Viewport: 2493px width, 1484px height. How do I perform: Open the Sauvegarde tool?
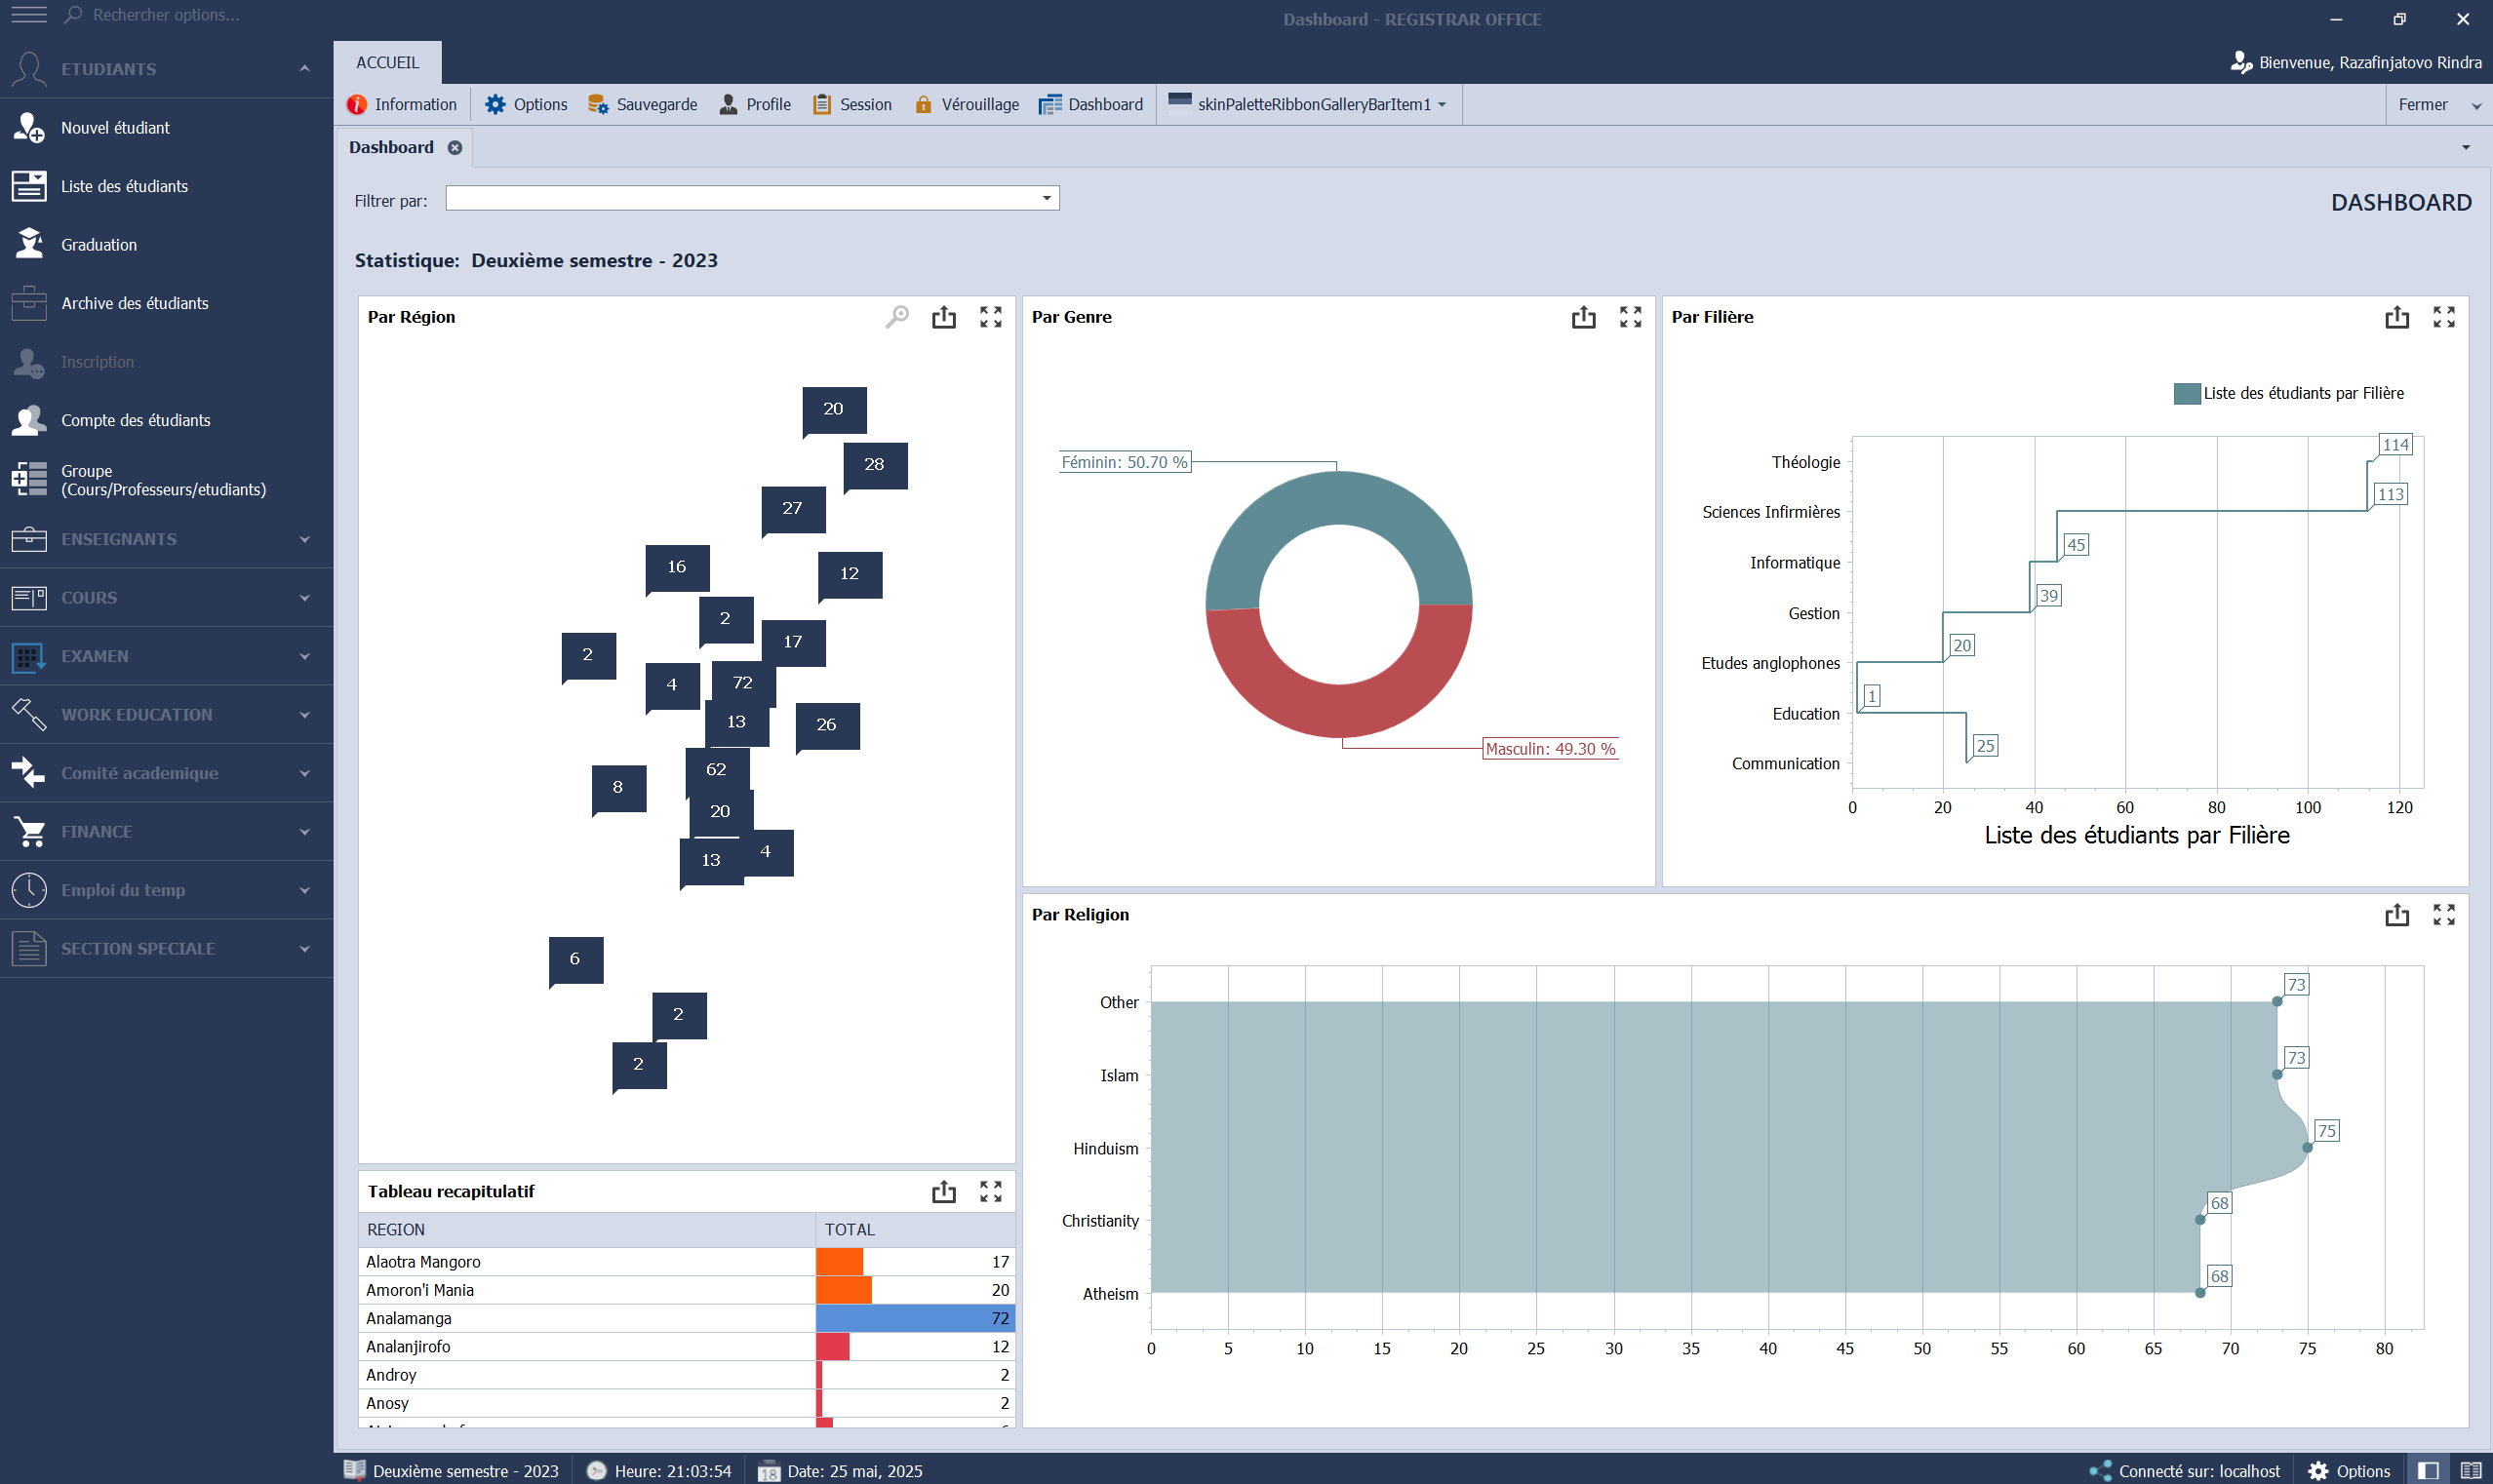[x=644, y=103]
